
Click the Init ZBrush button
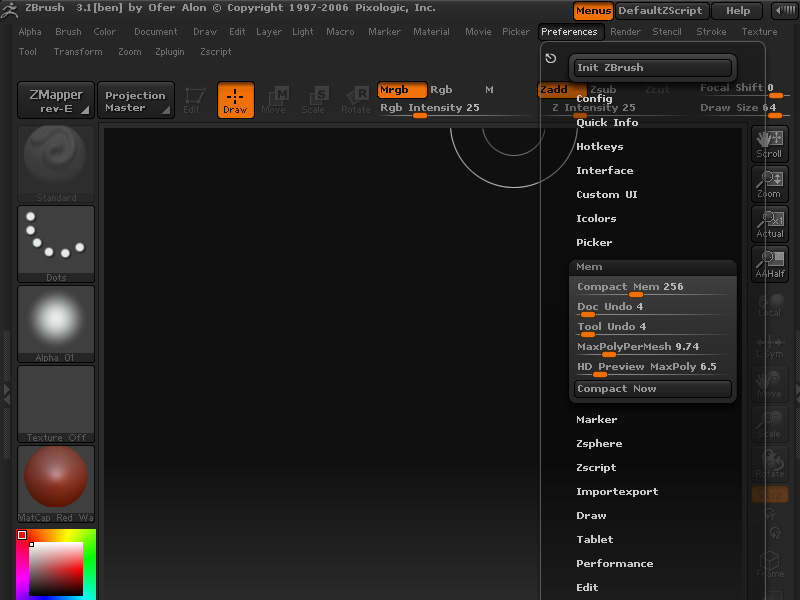click(x=653, y=68)
